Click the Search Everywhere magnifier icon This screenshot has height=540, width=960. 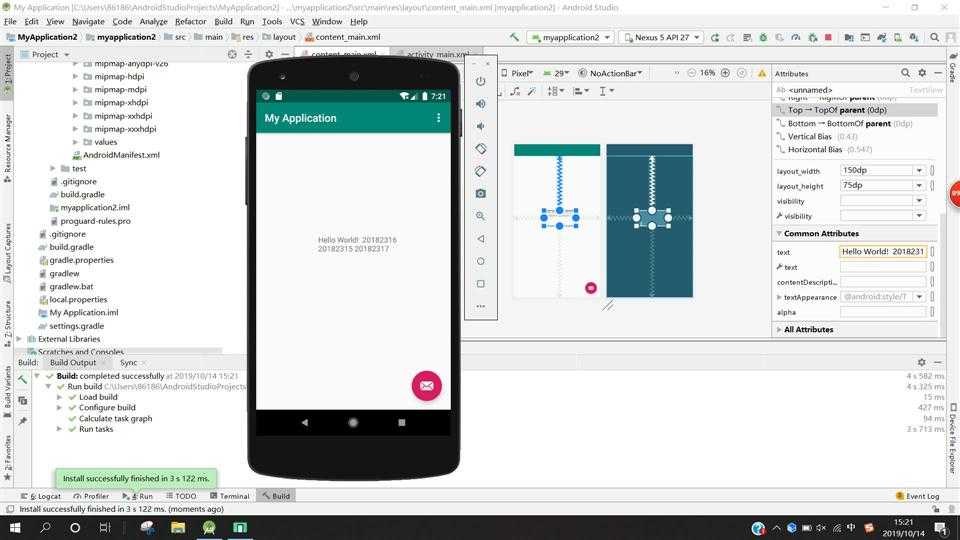click(x=935, y=37)
